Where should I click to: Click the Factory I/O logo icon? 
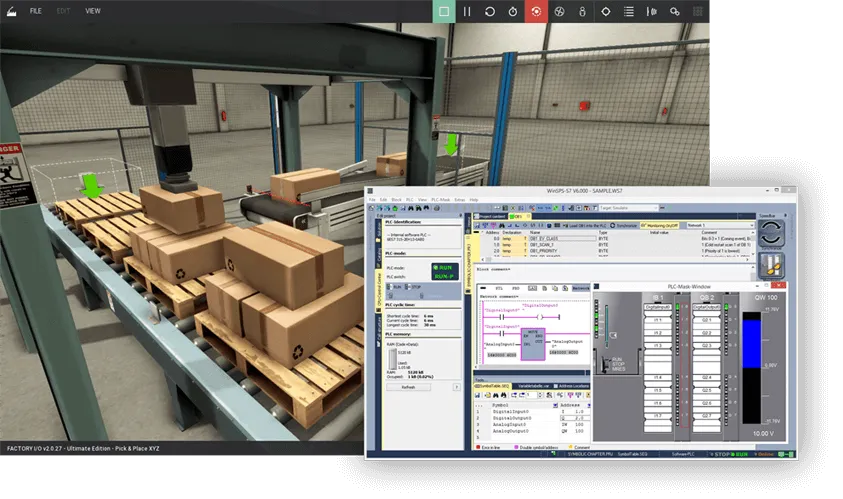point(11,11)
